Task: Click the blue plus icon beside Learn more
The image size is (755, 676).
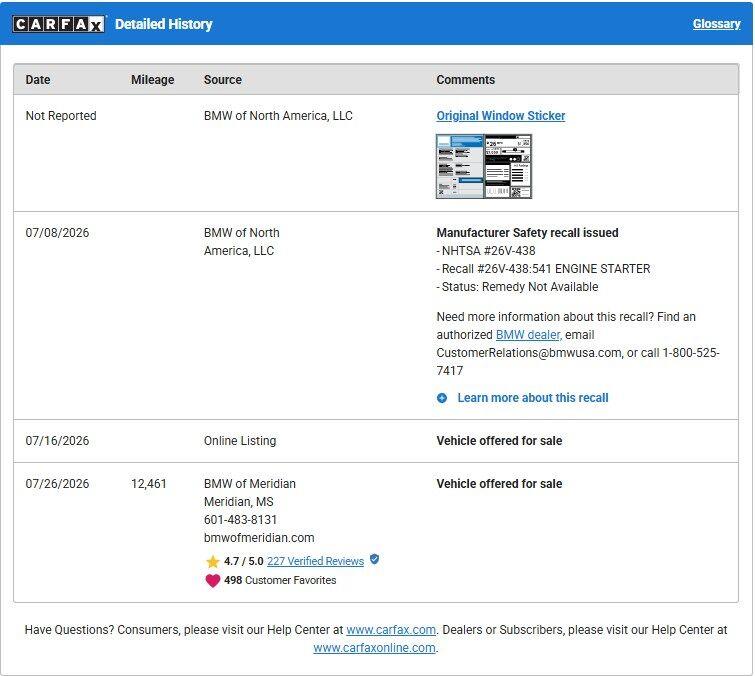Action: coord(442,398)
